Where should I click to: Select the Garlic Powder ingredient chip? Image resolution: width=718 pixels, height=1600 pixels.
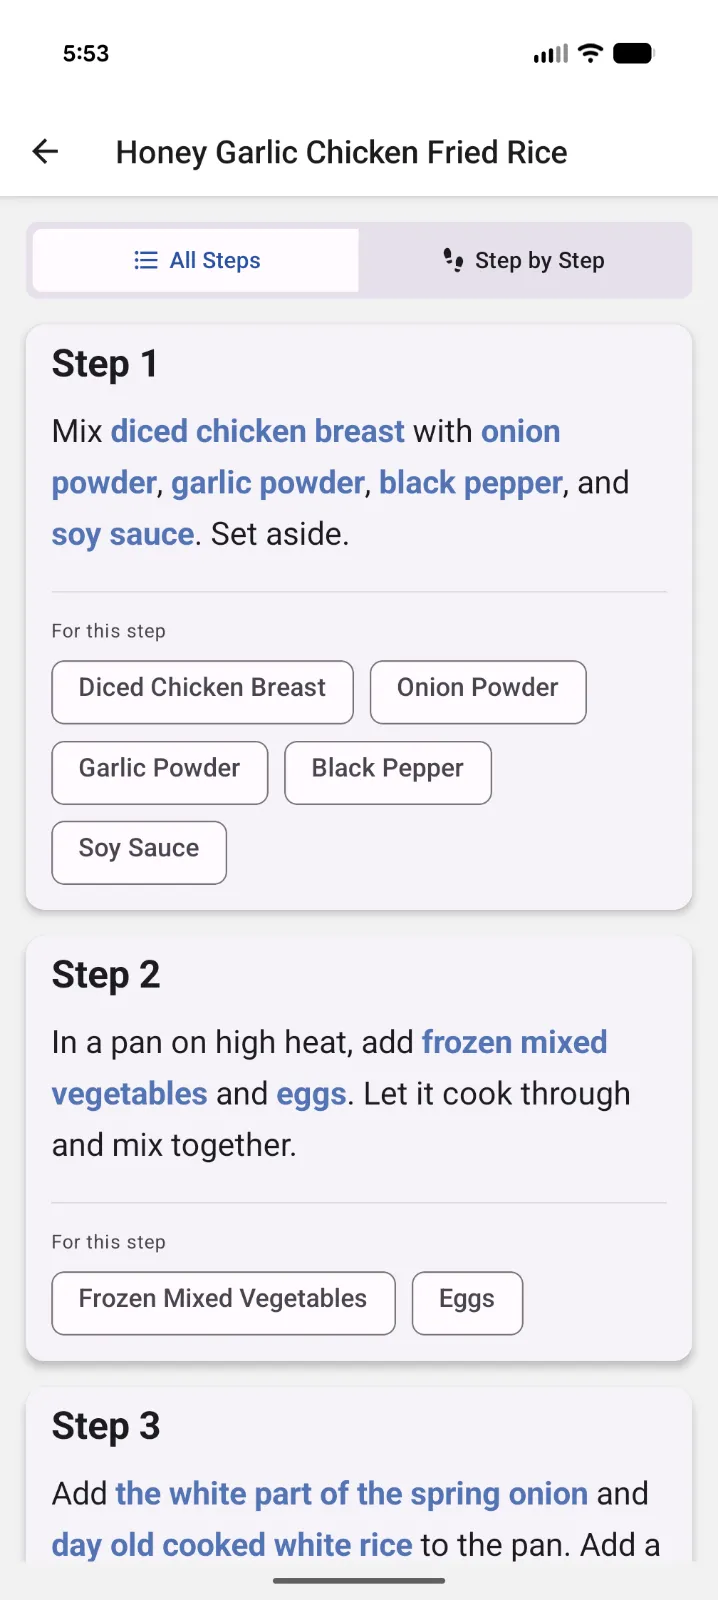click(x=159, y=772)
